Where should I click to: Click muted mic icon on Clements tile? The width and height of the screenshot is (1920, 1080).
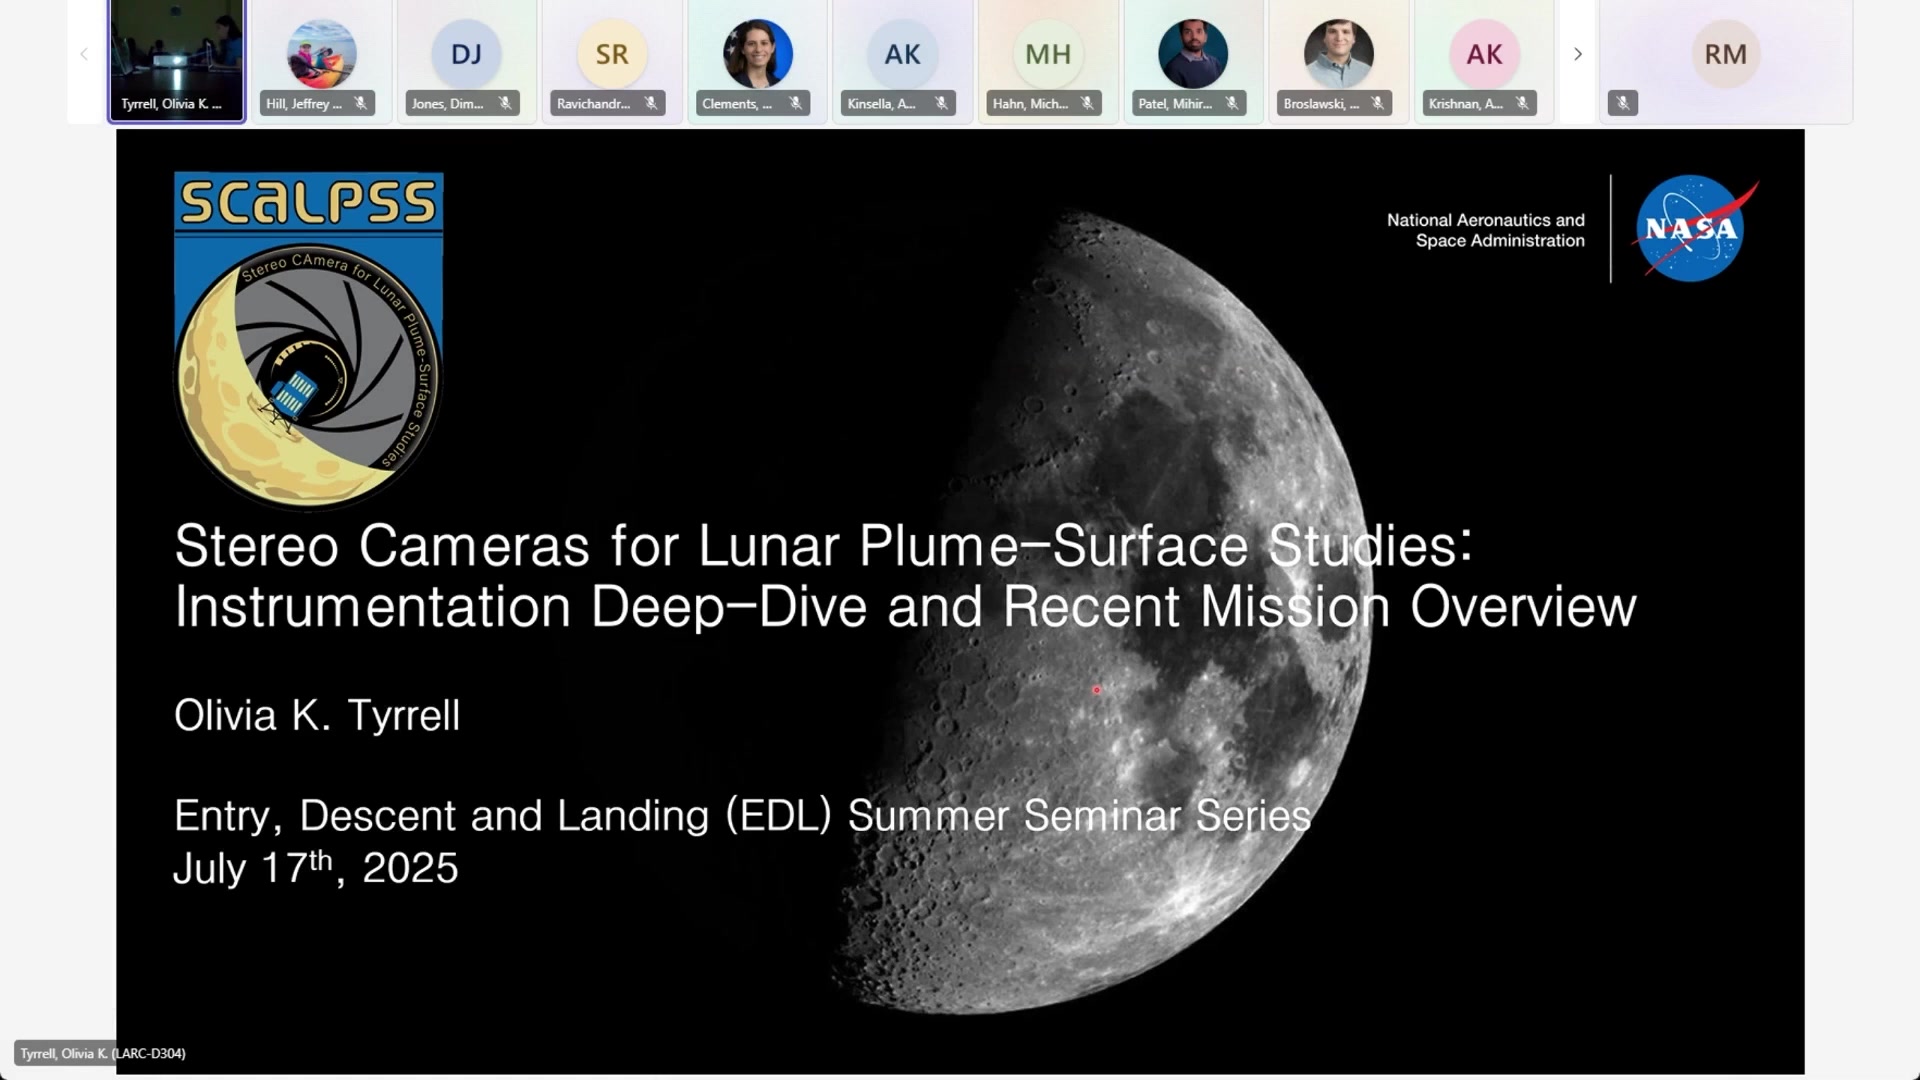click(796, 103)
